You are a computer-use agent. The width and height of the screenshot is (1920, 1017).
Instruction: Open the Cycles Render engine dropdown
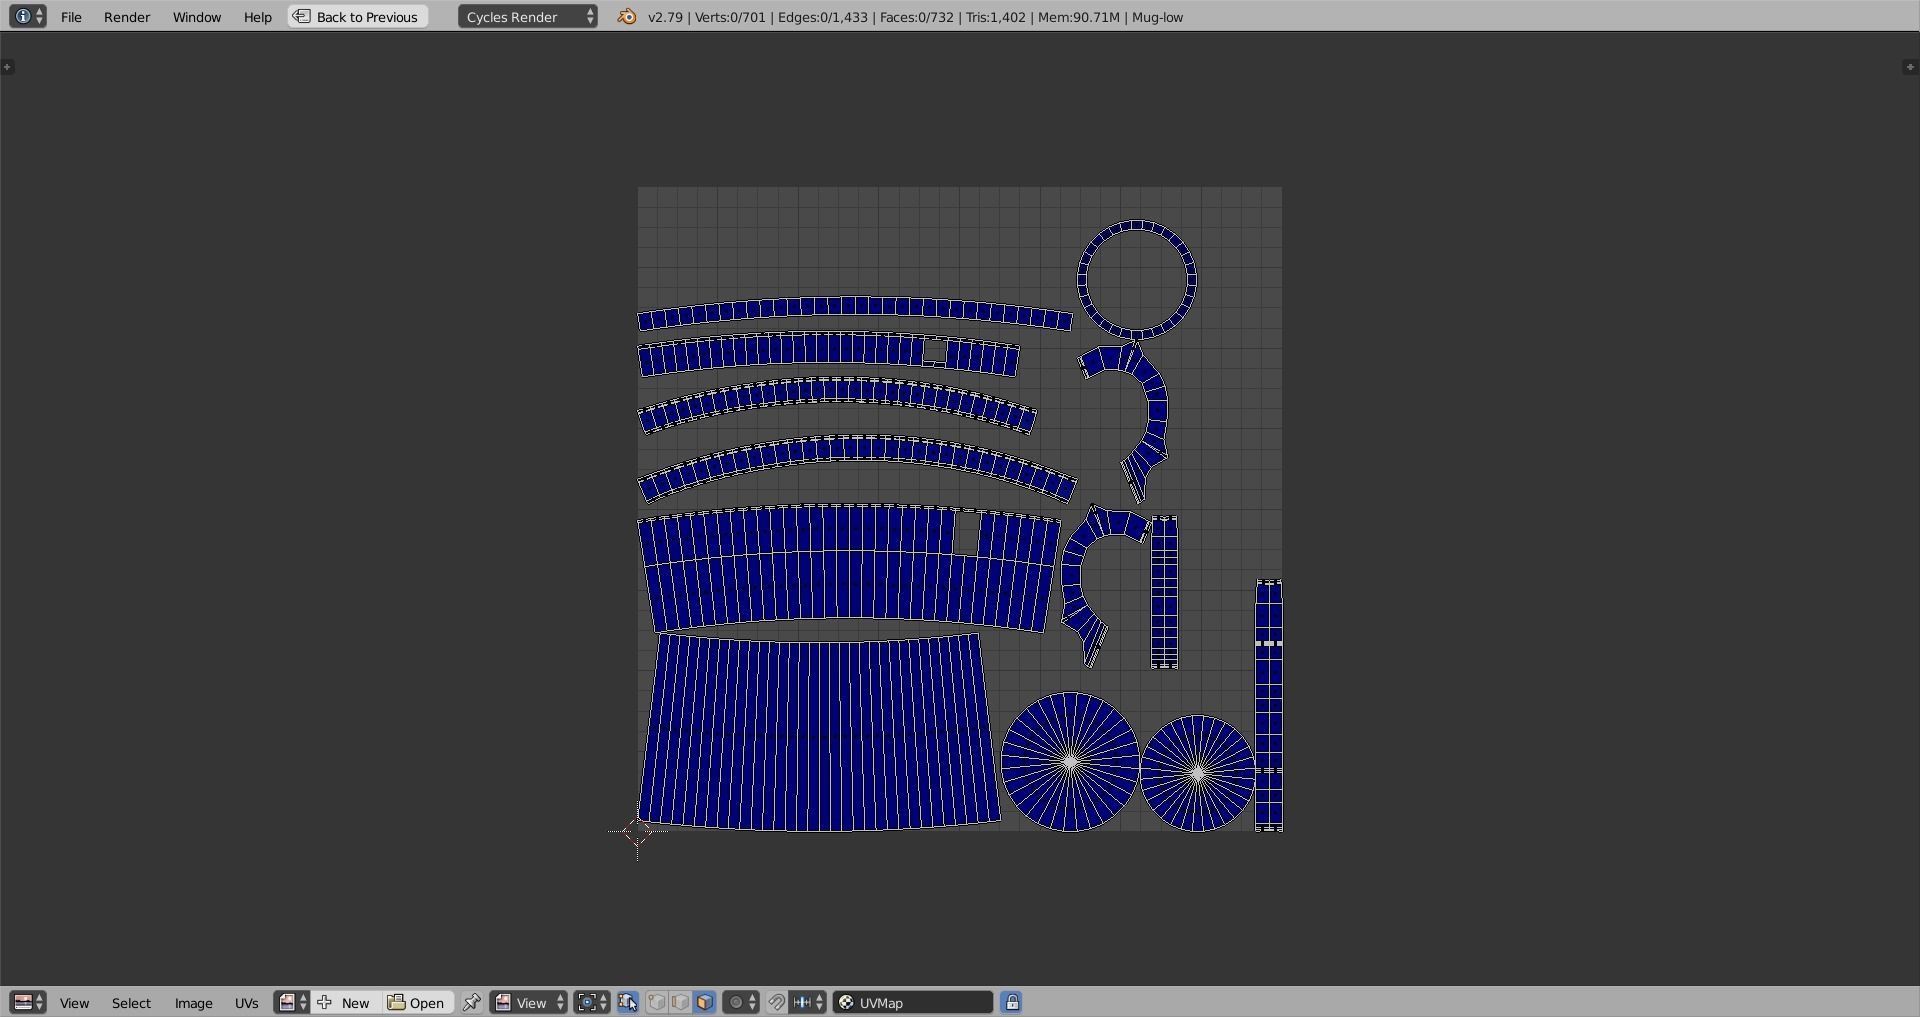(x=528, y=17)
